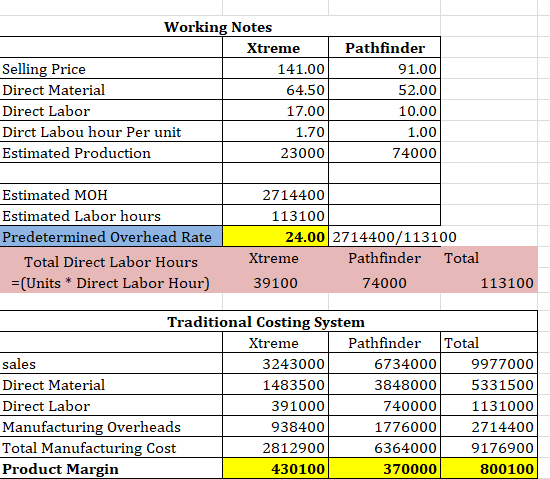Screen dimensions: 550x479
Task: Click the Dirct Labou hour Per unit label
Action: [111, 131]
